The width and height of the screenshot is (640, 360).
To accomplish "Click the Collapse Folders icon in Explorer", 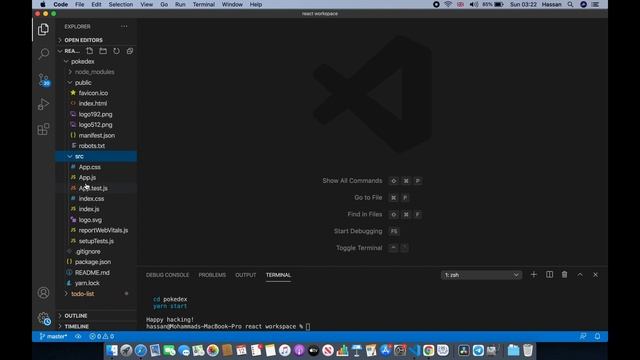I will (x=130, y=51).
